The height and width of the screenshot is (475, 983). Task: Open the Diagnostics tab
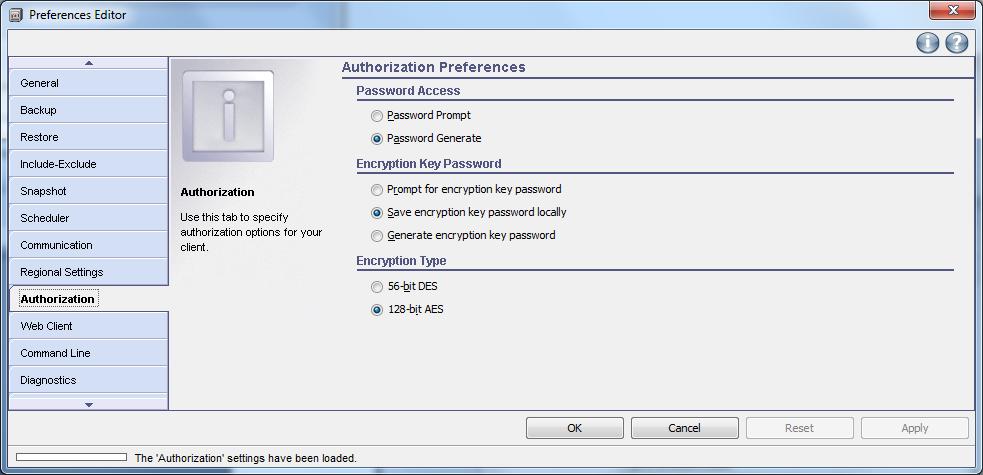point(88,380)
